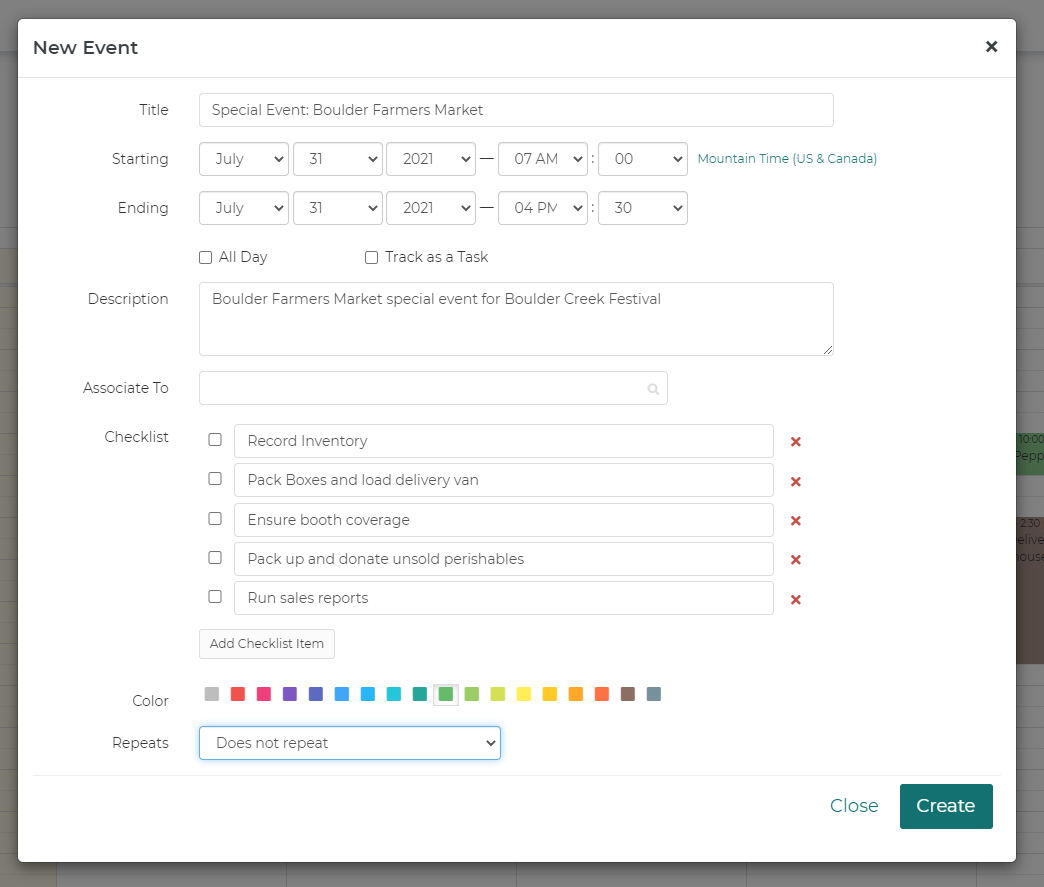Click the Mountain Time timezone link

[x=787, y=159]
